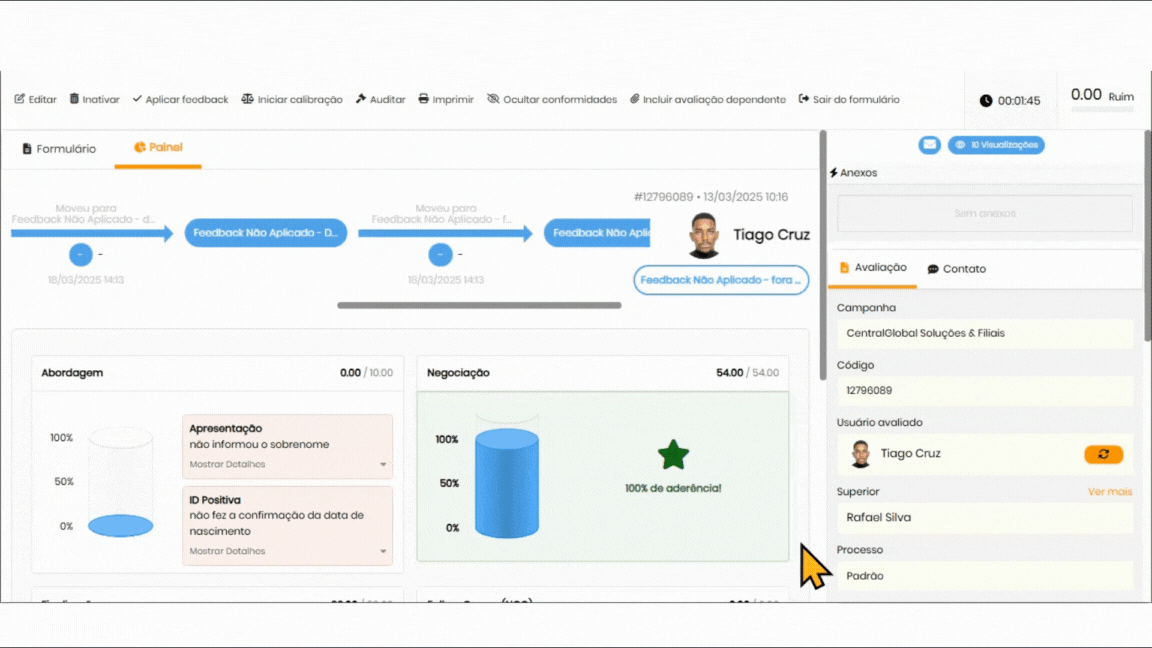Click the Inativar trash icon
Image resolution: width=1152 pixels, height=648 pixels.
point(75,100)
